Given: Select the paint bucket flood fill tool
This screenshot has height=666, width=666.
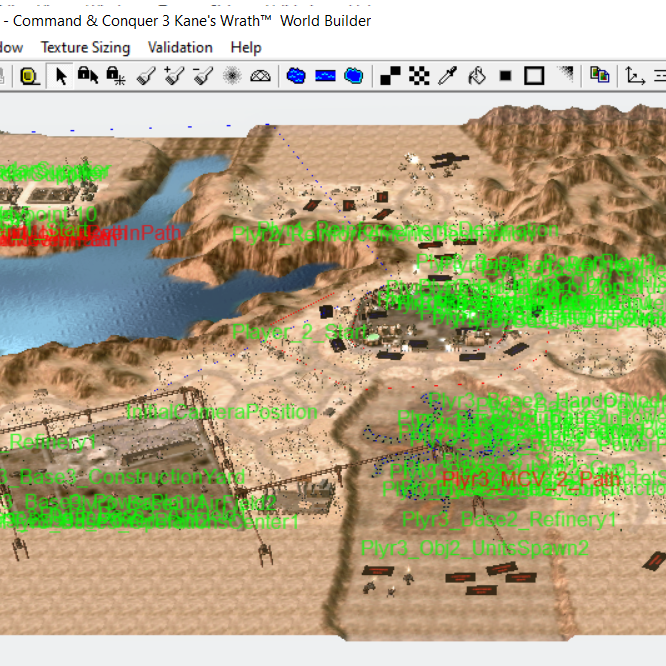Looking at the screenshot, I should (x=477, y=76).
